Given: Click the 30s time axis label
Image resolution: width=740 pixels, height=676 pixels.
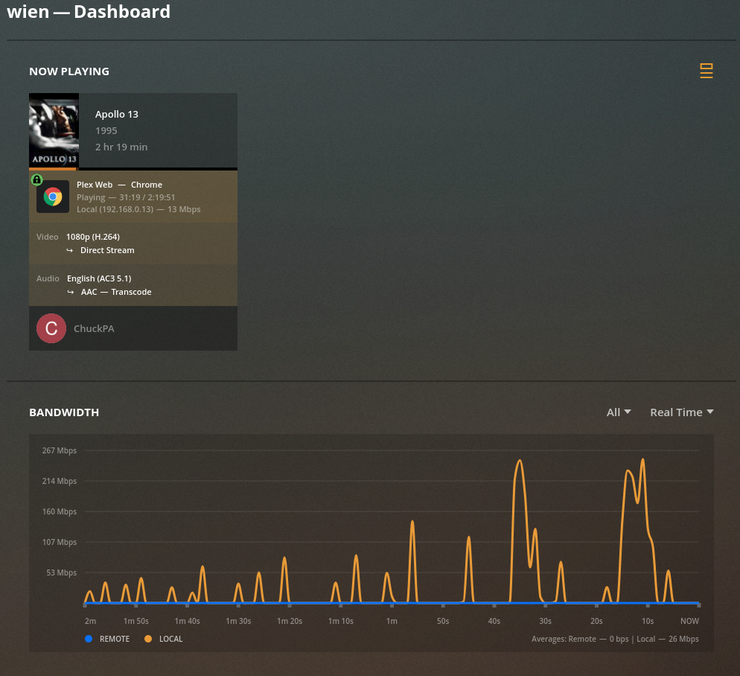Looking at the screenshot, I should pos(545,621).
